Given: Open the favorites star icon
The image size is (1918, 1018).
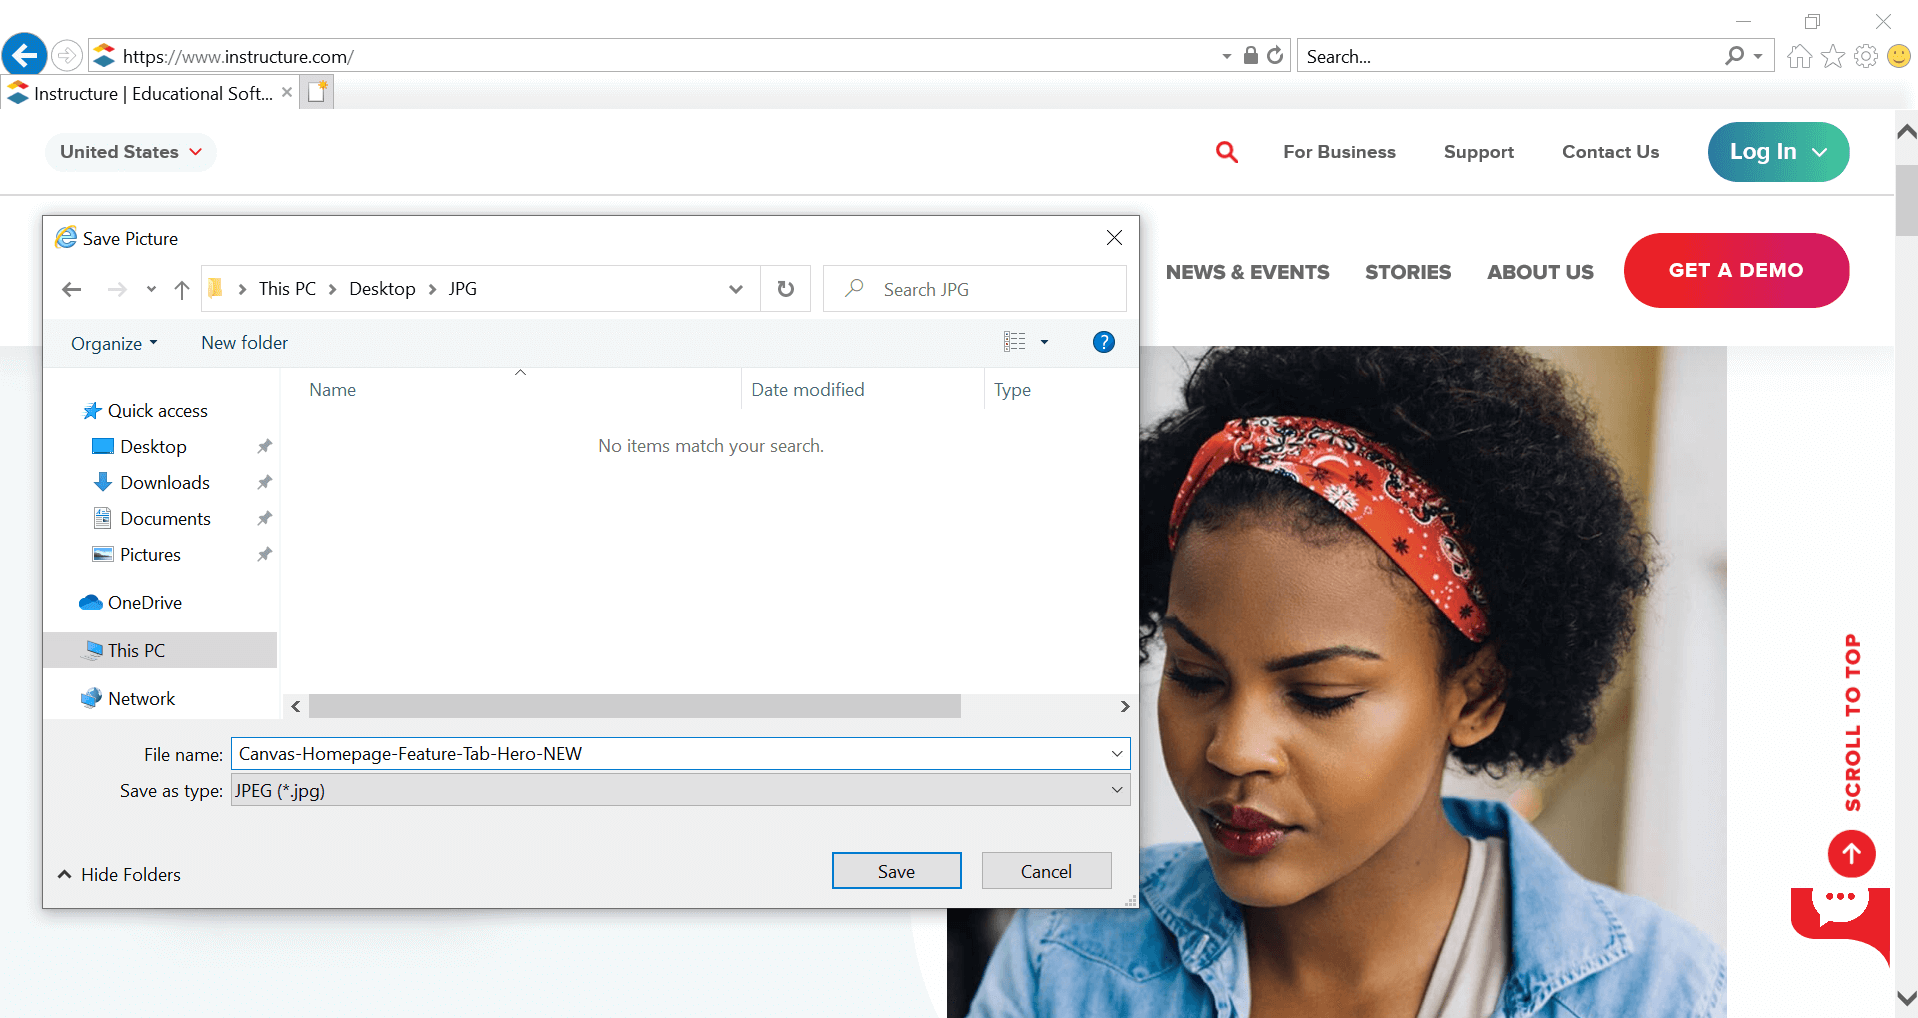Looking at the screenshot, I should click(1832, 57).
